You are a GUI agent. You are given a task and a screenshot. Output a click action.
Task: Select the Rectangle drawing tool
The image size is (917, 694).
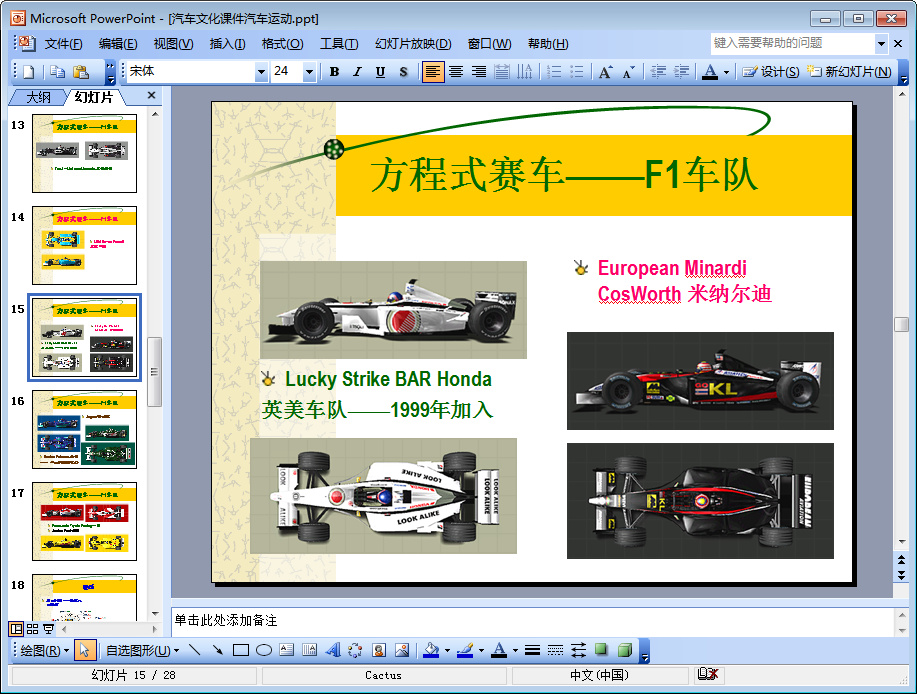(240, 650)
